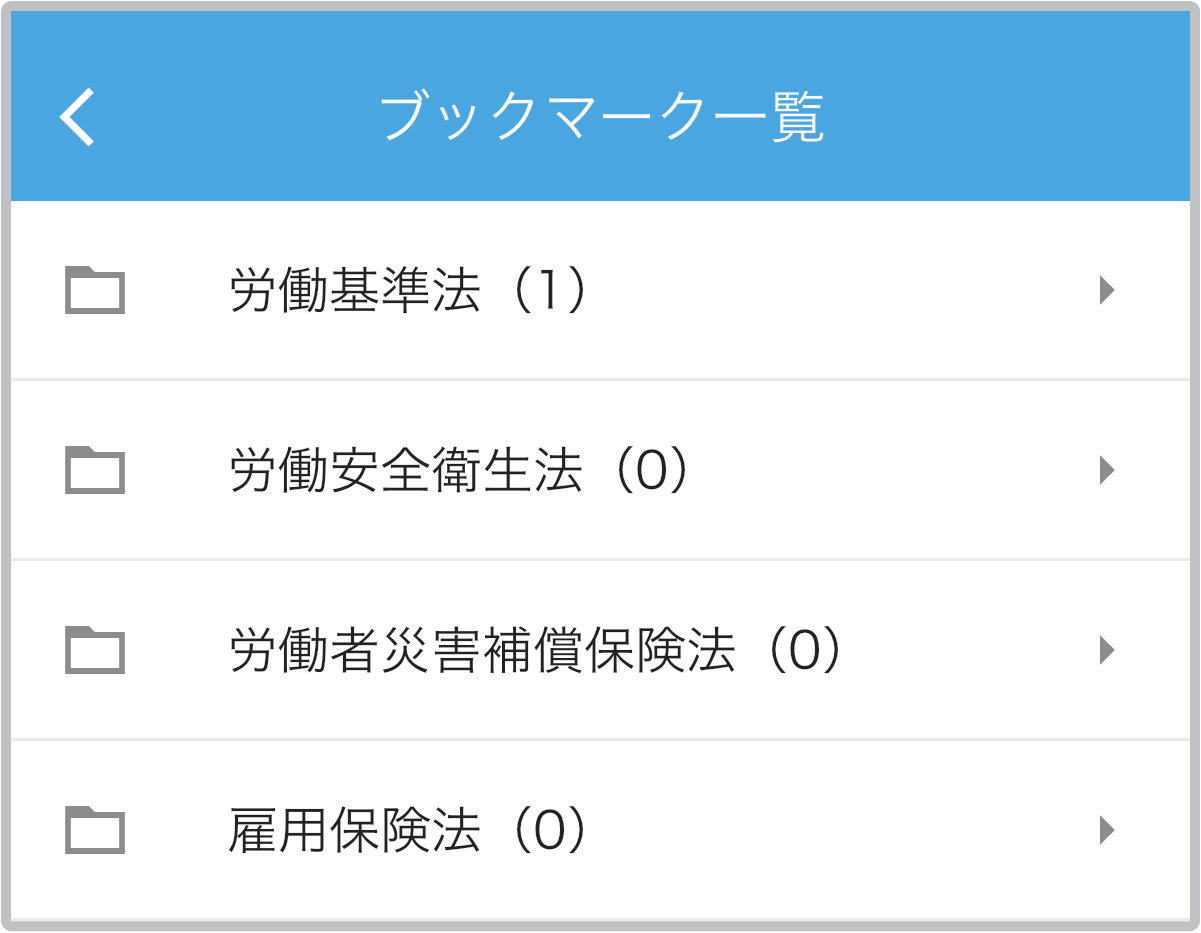Select the folder icon for 雇用保険法
The height and width of the screenshot is (933, 1201).
(95, 830)
